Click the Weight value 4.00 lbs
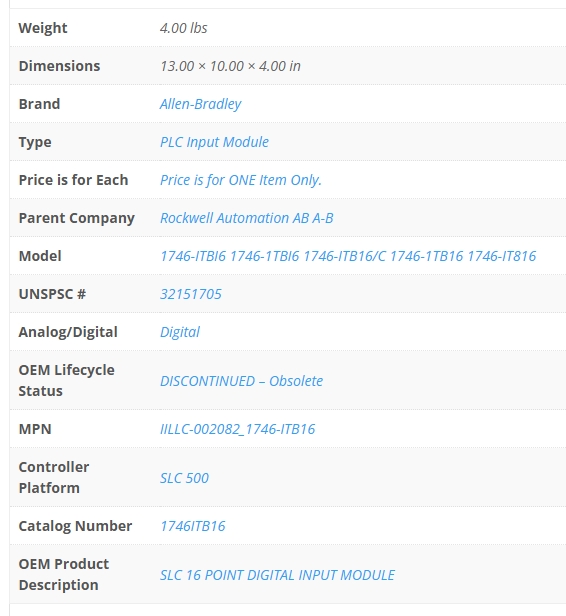 point(183,28)
